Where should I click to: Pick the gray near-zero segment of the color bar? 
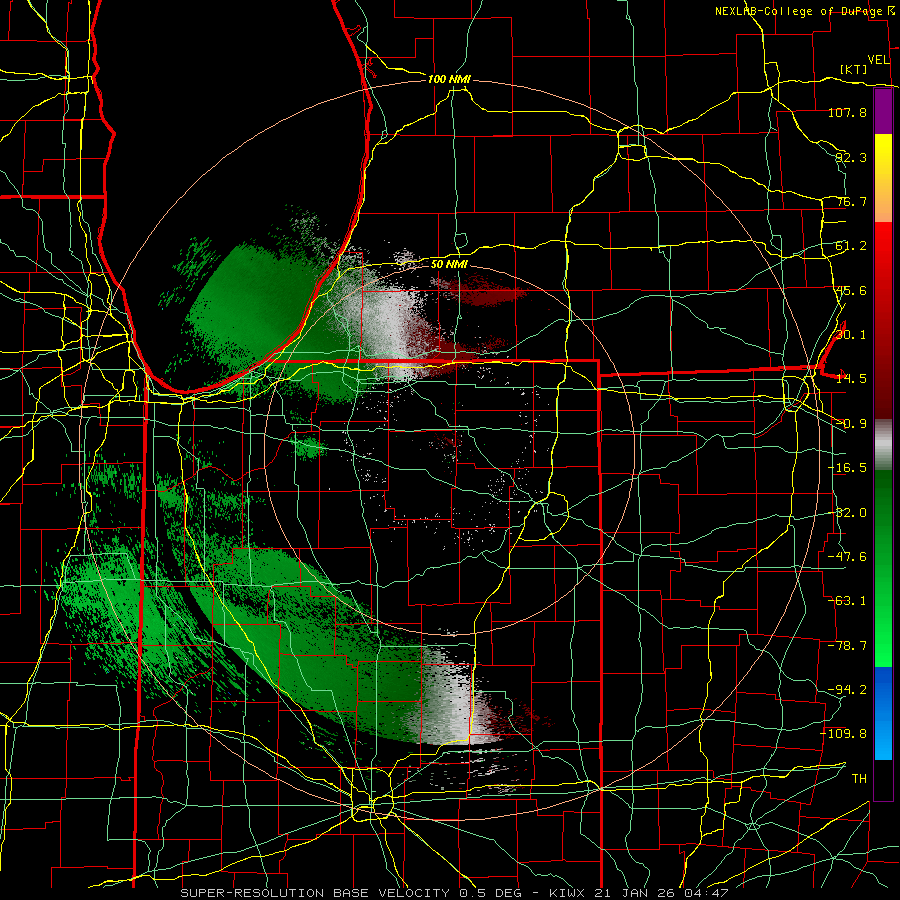[883, 445]
